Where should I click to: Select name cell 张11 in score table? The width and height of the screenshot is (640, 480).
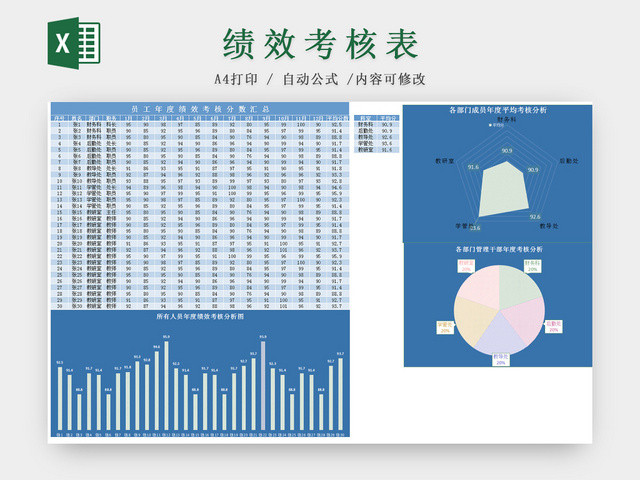(76, 187)
